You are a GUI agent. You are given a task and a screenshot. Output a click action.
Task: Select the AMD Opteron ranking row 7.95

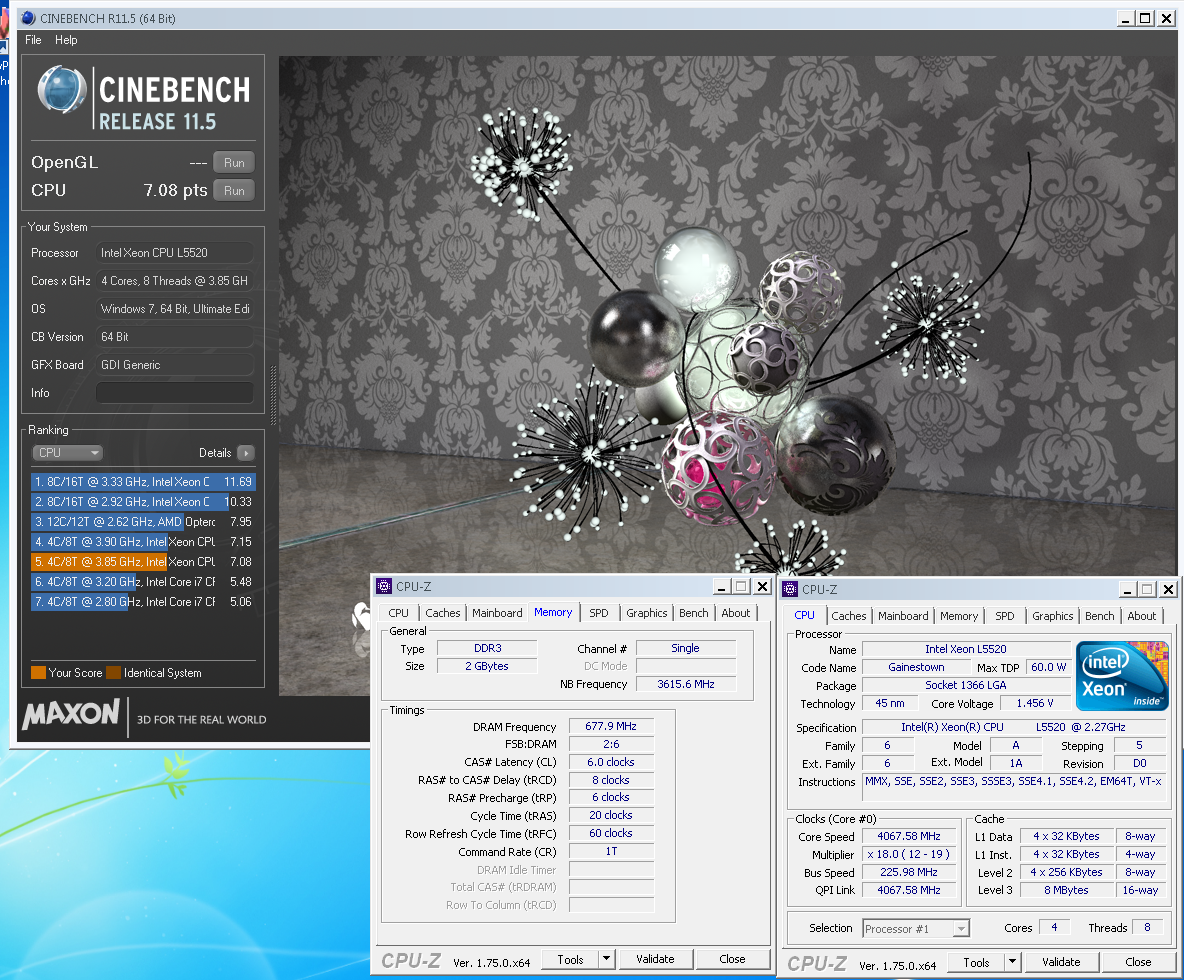tap(143, 522)
